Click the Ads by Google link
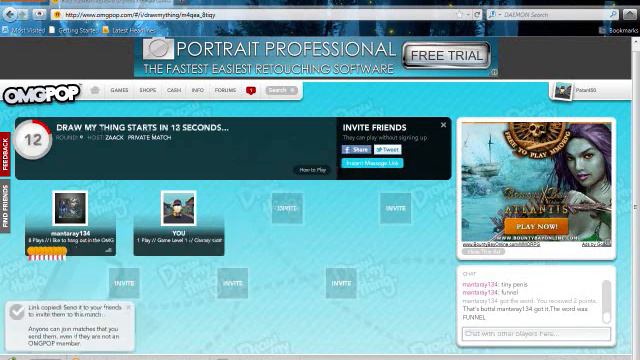640x360 pixels. [x=595, y=244]
